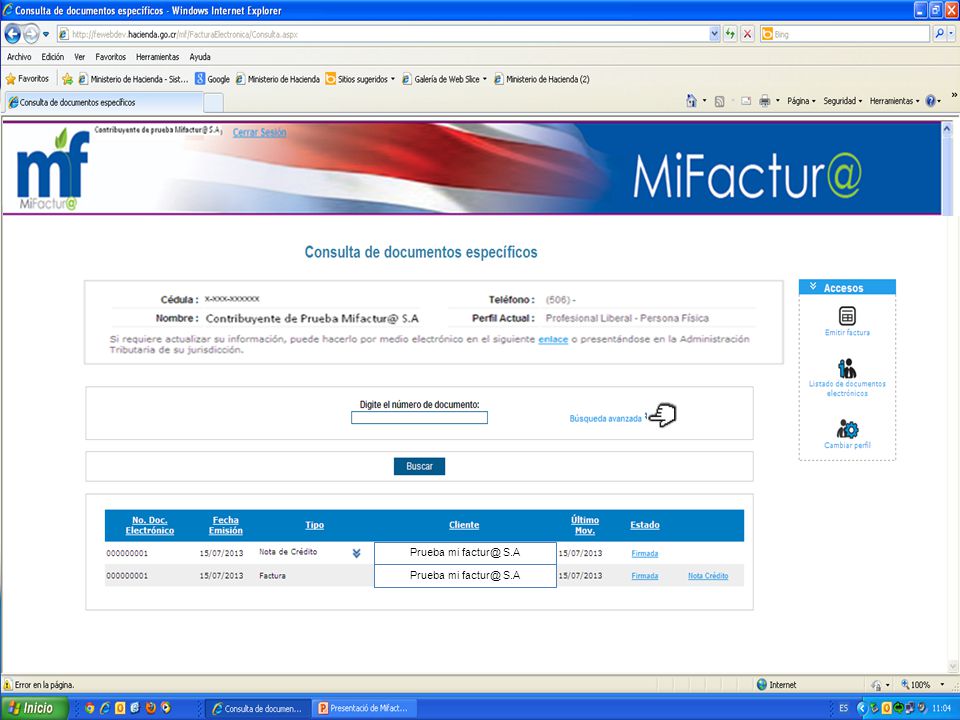
Task: Sort by Fecha Emisión column header
Action: pos(225,525)
